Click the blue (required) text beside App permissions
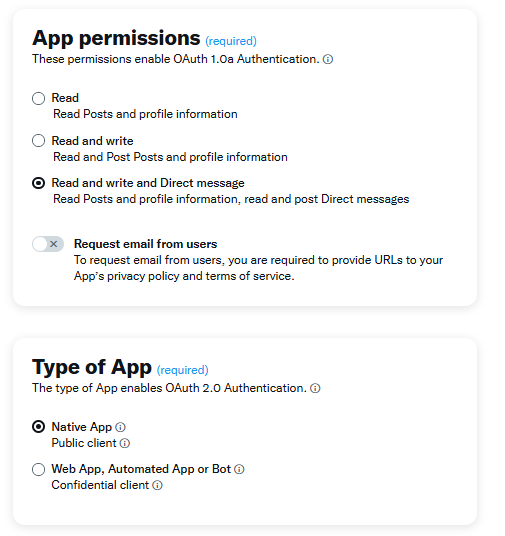The width and height of the screenshot is (505, 536). coord(231,41)
